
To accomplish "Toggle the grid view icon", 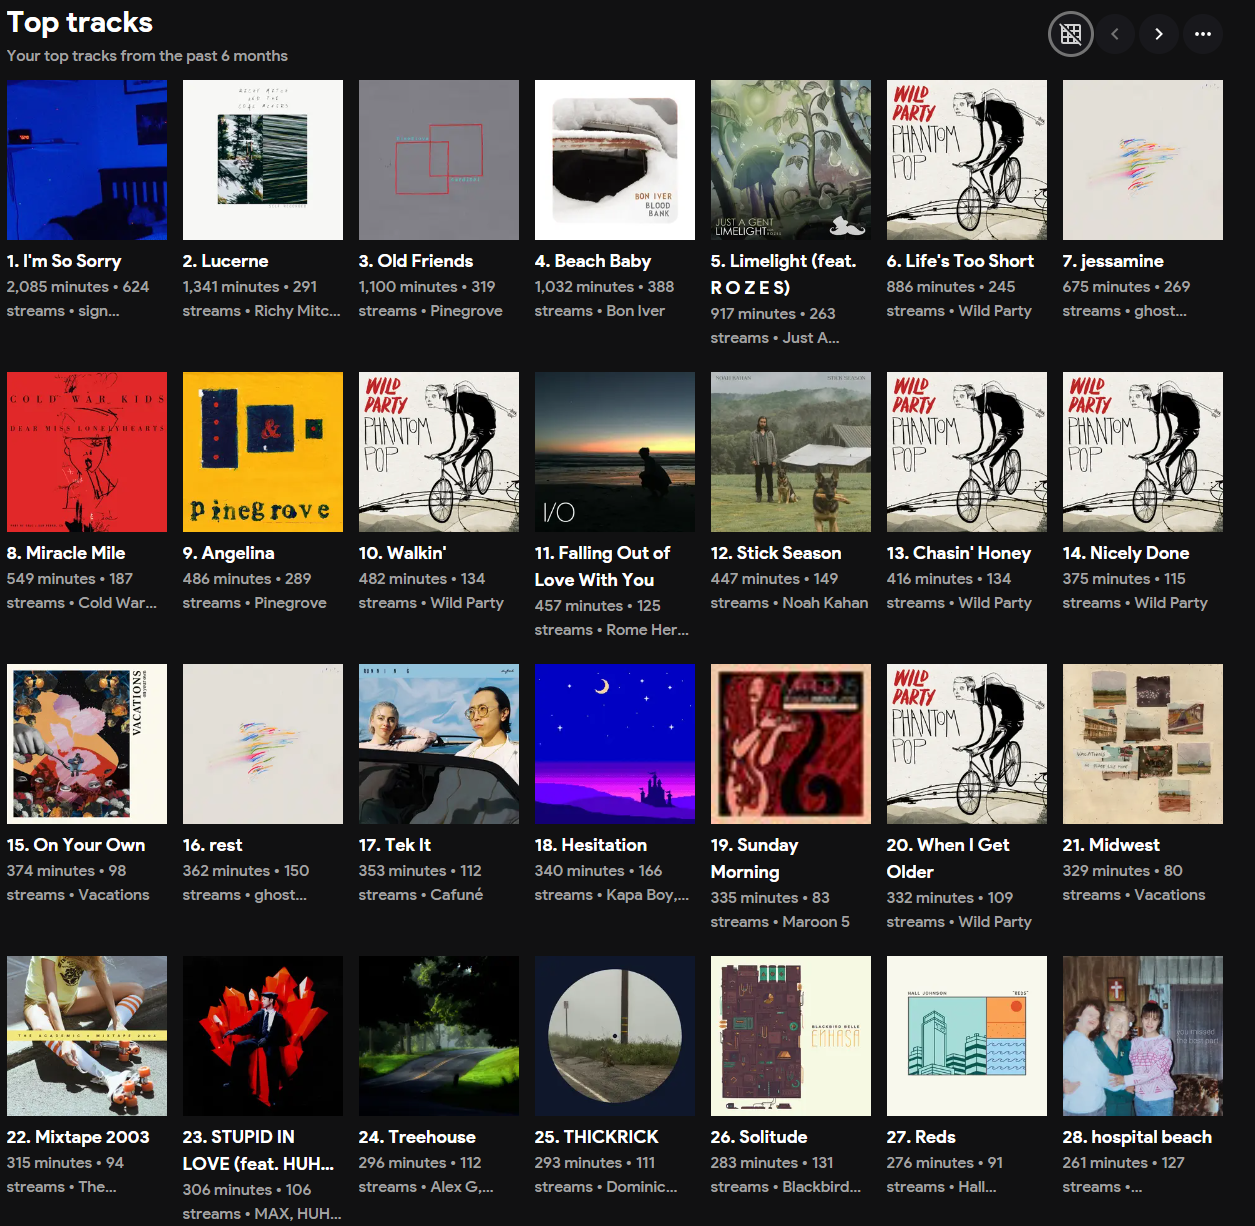I will point(1070,34).
